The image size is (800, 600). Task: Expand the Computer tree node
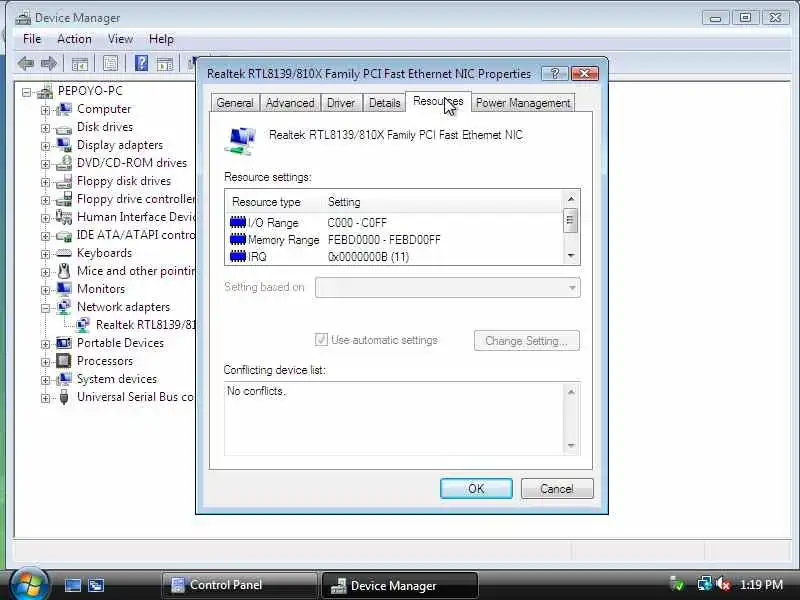(x=45, y=110)
